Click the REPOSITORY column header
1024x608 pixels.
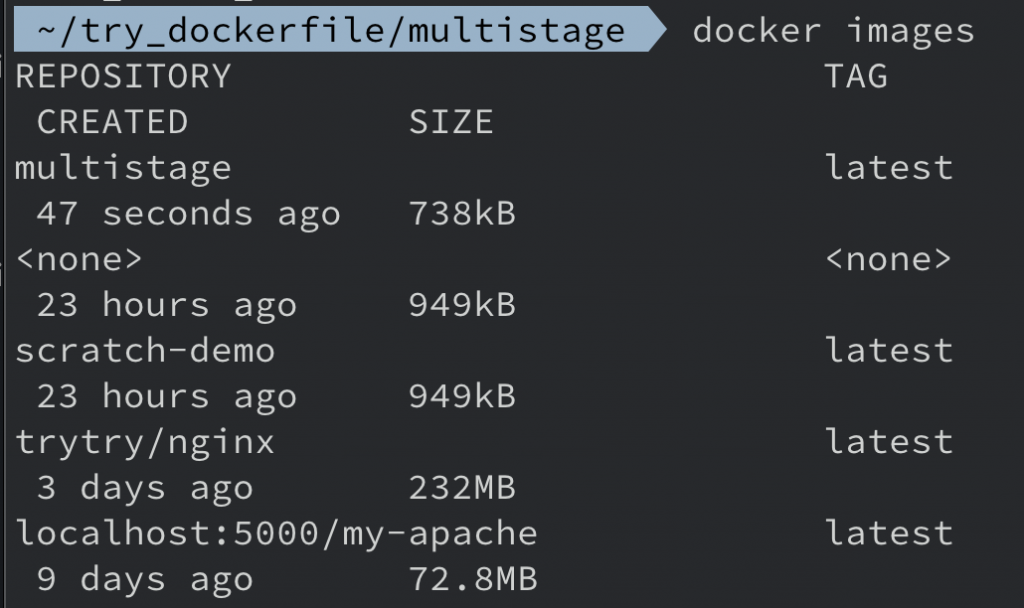pos(123,76)
